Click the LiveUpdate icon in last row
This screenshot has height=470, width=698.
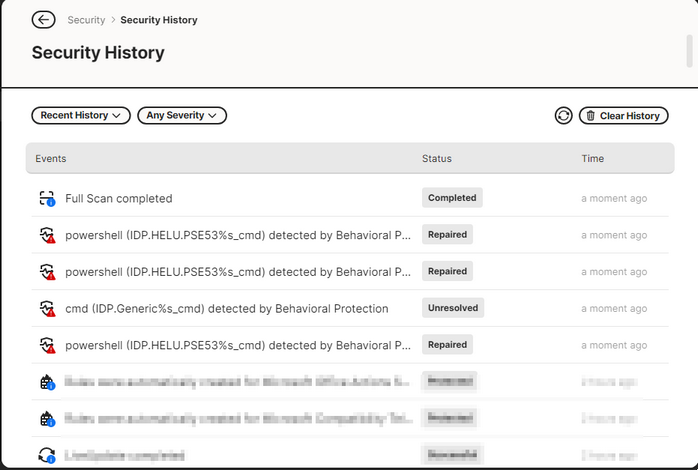click(x=46, y=455)
